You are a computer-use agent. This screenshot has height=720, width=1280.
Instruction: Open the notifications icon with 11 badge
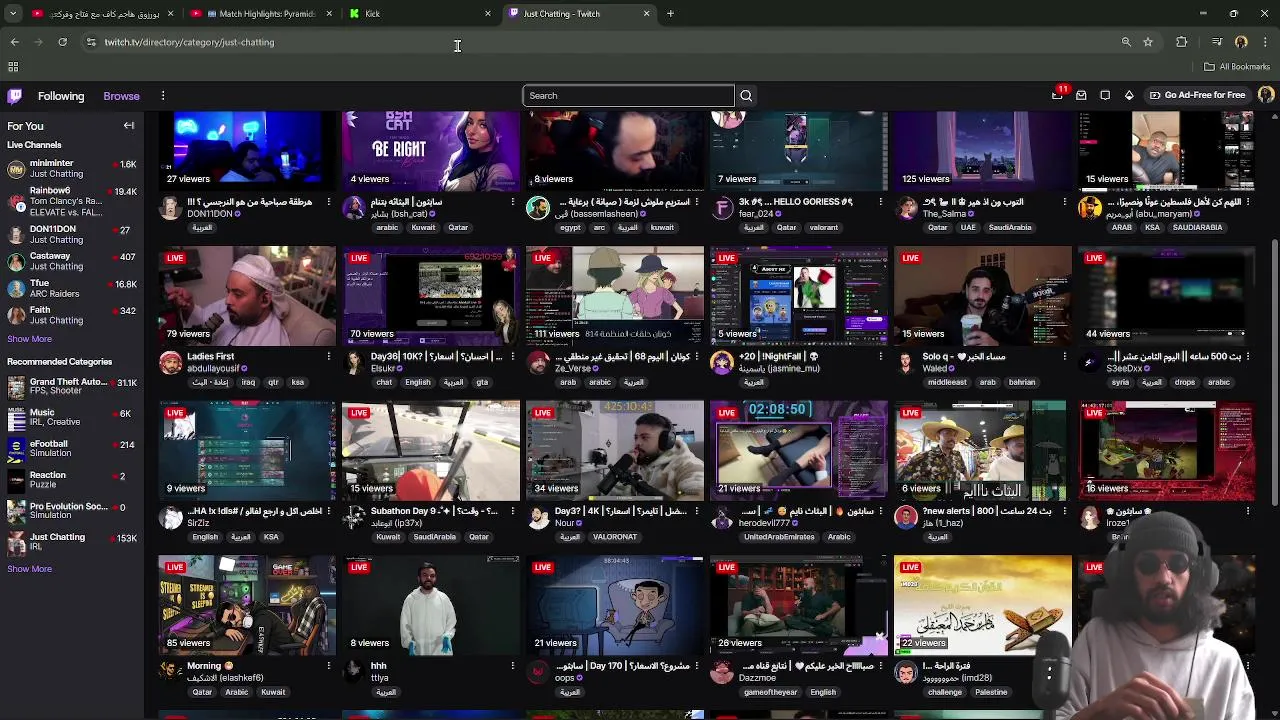[1058, 94]
